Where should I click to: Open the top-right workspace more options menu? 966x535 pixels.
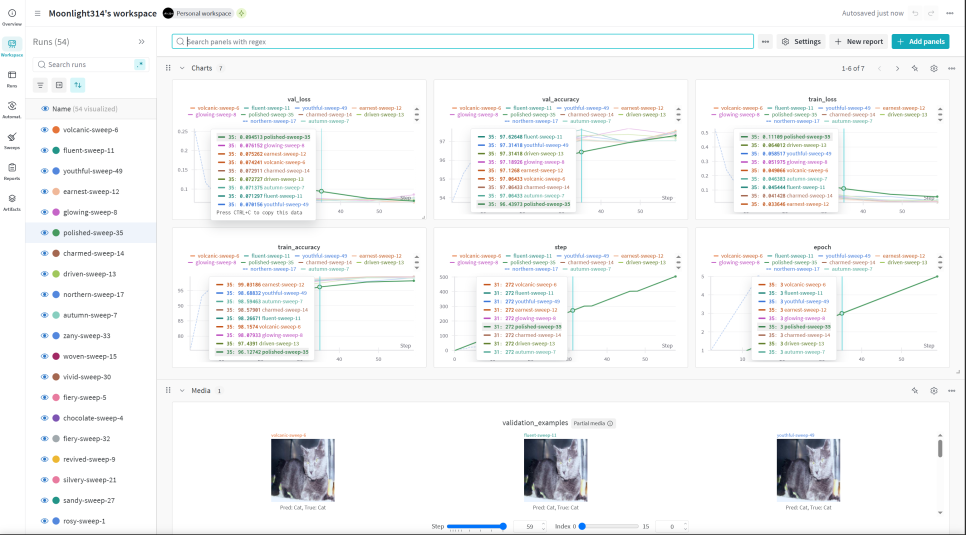(949, 13)
